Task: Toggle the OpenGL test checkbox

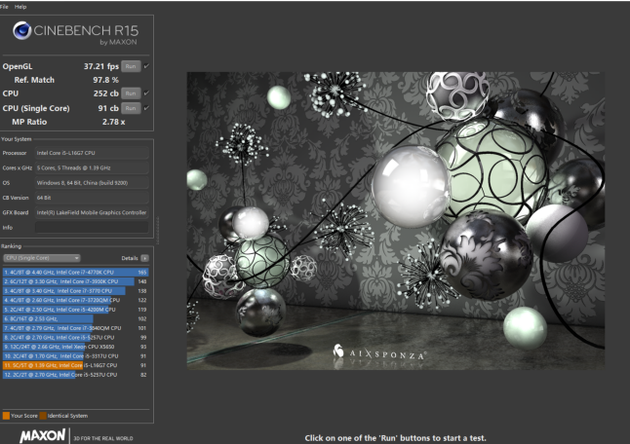Action: click(146, 66)
